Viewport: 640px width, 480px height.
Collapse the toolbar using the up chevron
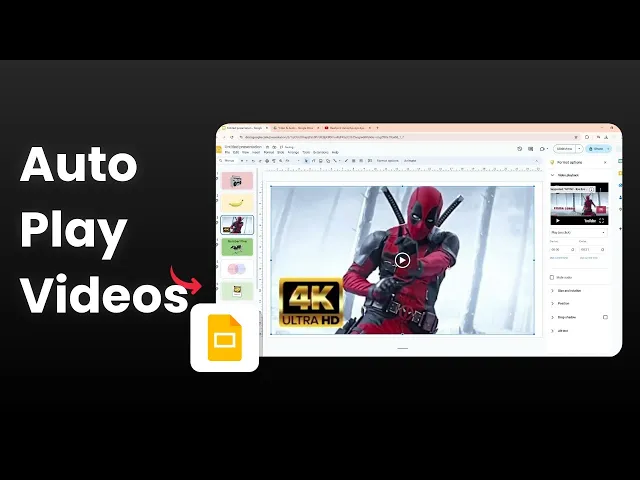coord(537,161)
